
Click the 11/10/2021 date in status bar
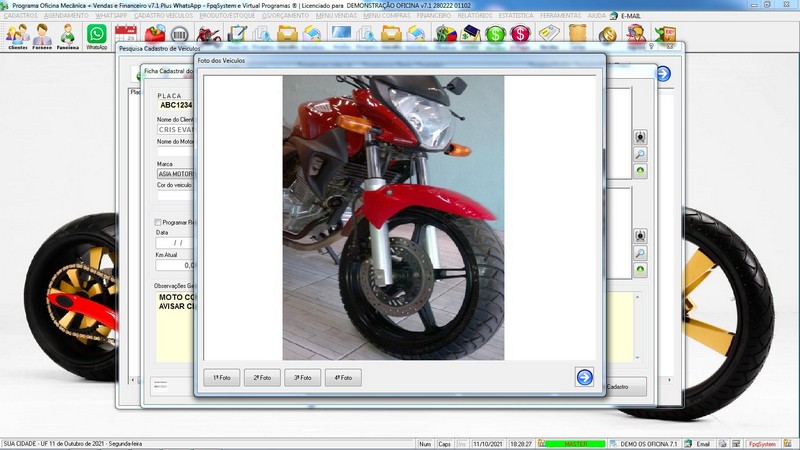tap(488, 444)
